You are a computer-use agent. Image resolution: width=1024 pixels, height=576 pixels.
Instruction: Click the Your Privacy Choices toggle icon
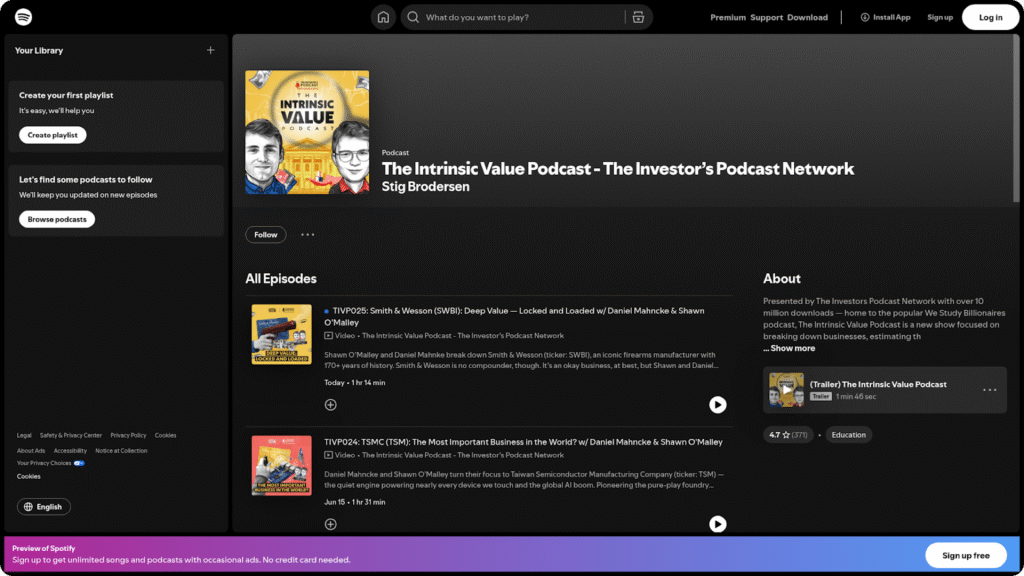(79, 463)
